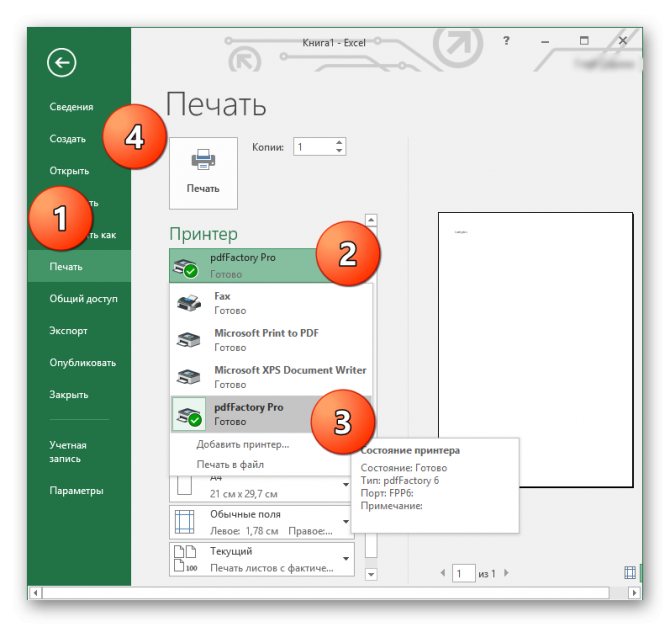The image size is (670, 627).
Task: Click the highlighted pdfFactory Pro list icon
Action: [x=189, y=416]
